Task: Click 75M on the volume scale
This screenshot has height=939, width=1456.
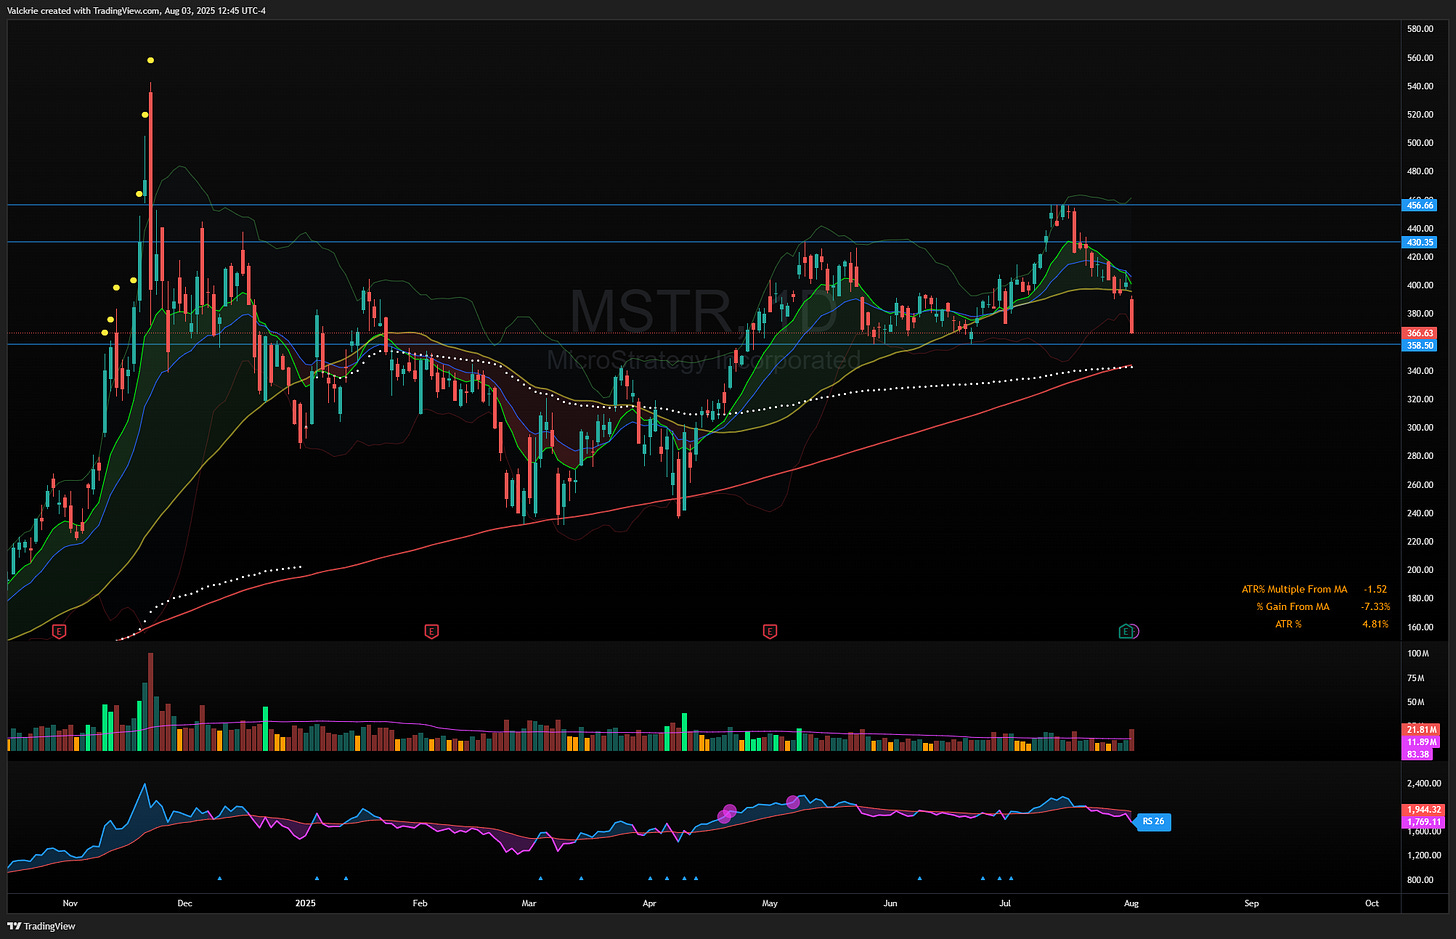Action: (x=1416, y=678)
